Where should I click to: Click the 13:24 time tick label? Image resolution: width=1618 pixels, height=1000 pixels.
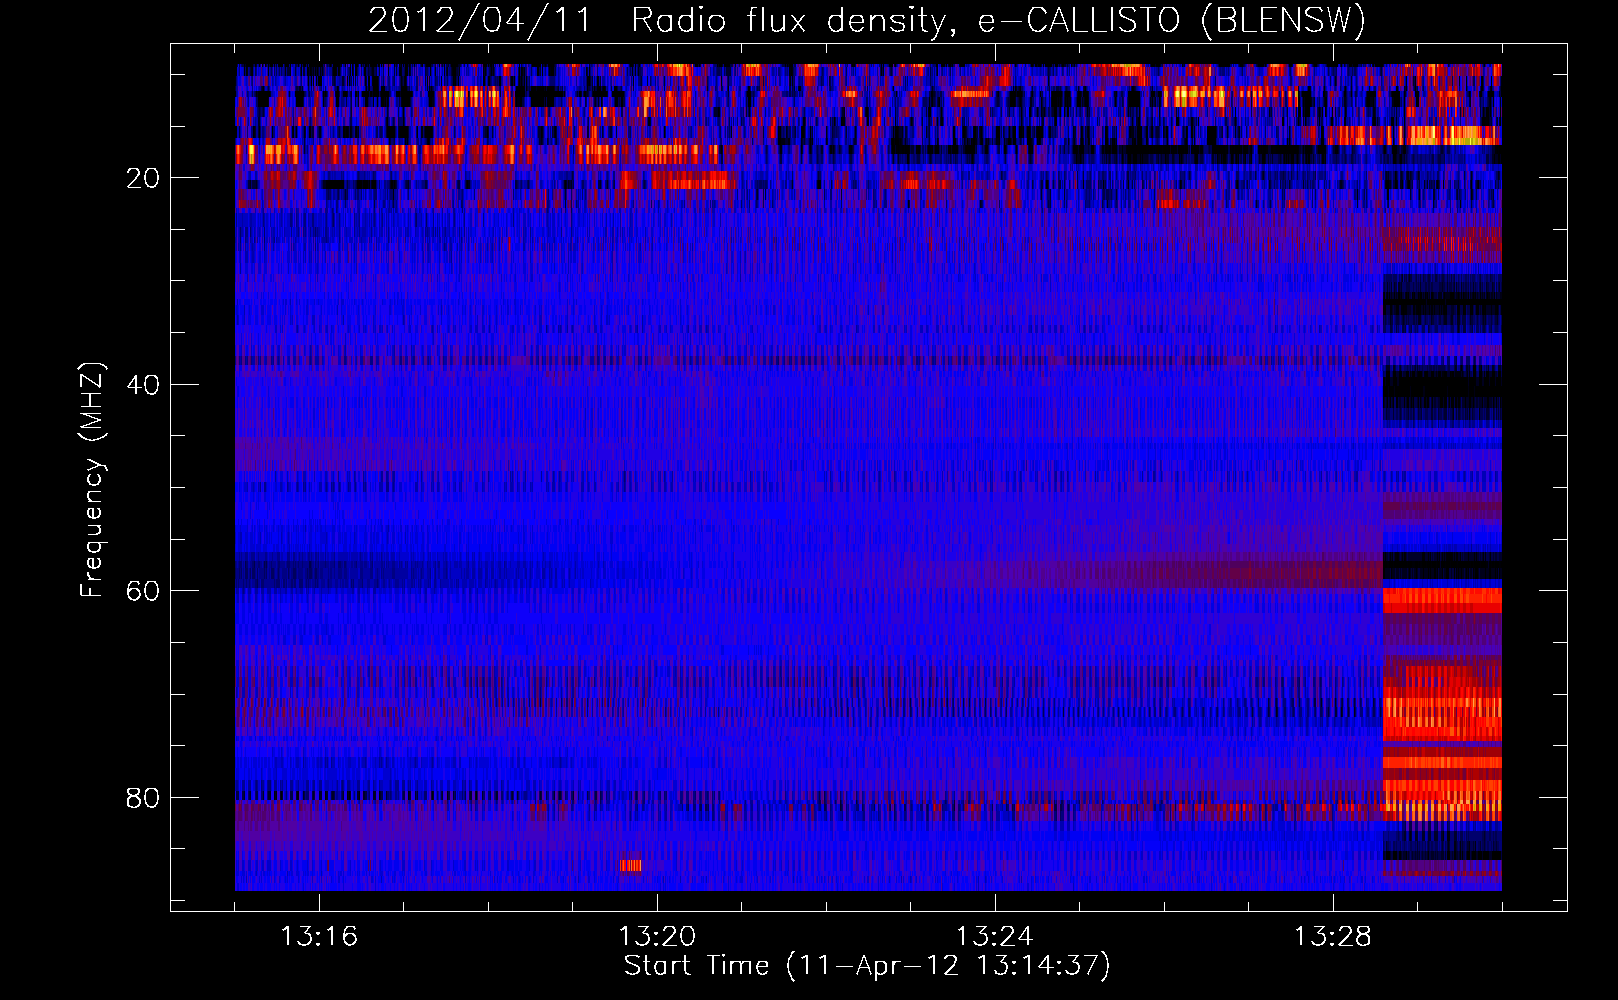click(995, 936)
